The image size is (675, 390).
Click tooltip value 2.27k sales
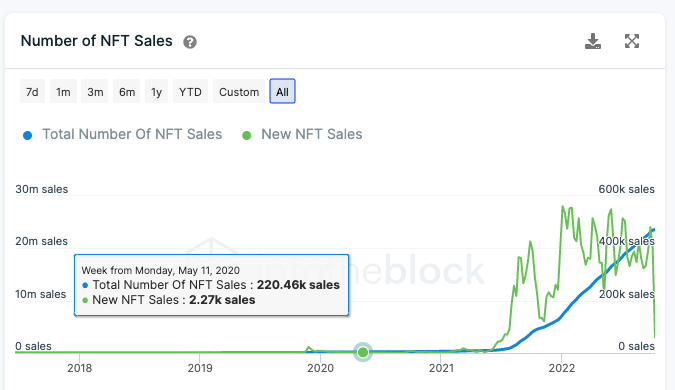tap(222, 300)
